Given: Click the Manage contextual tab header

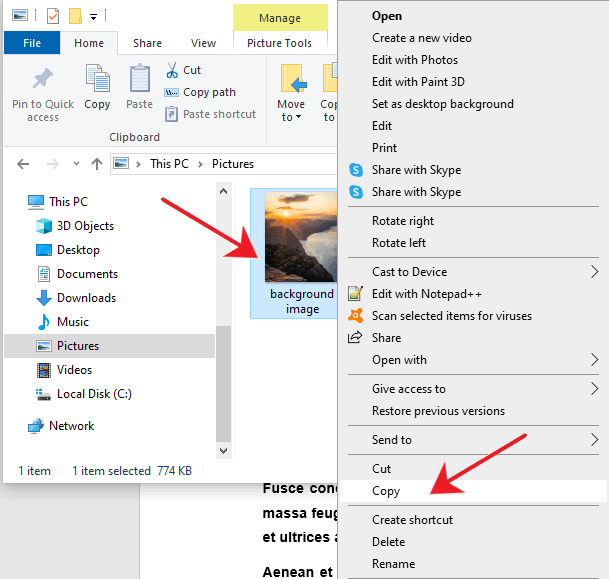Looking at the screenshot, I should click(280, 18).
